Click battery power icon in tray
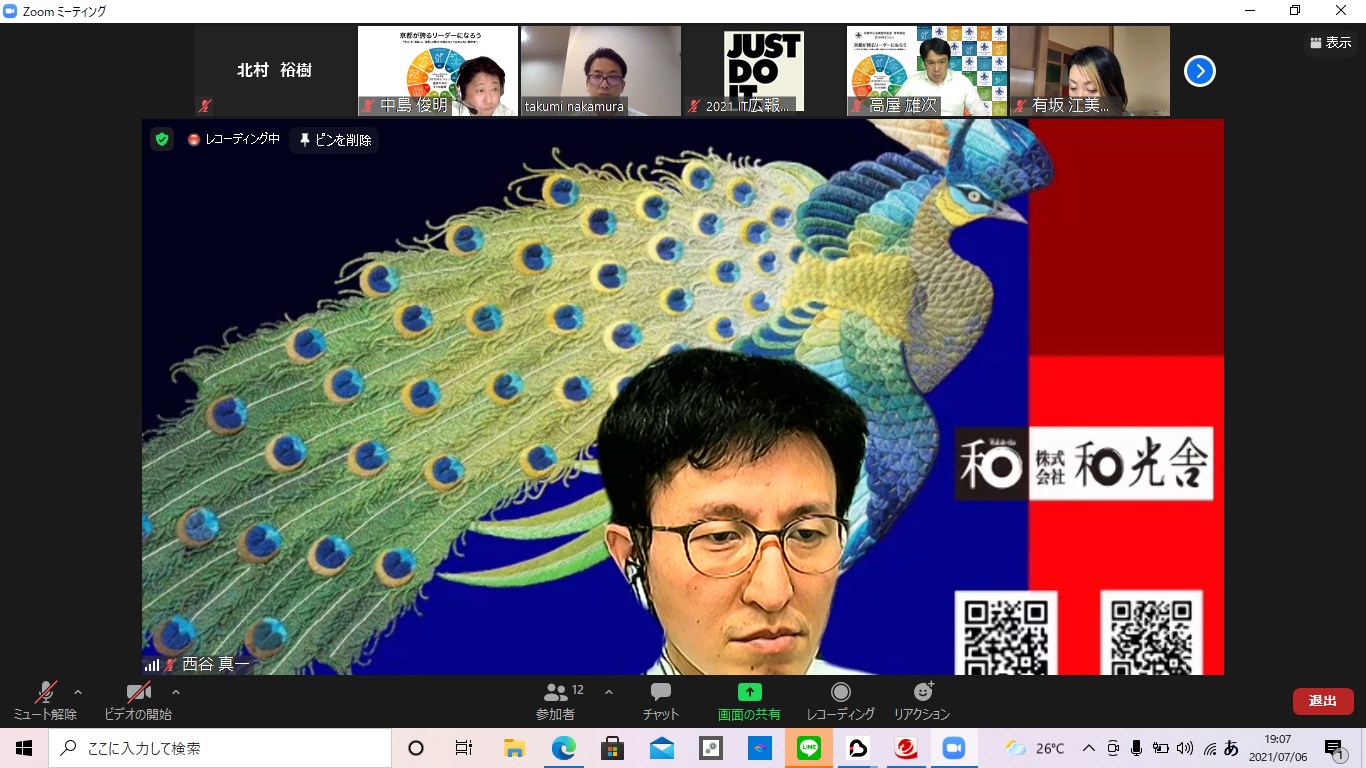This screenshot has width=1366, height=768. click(x=1161, y=748)
